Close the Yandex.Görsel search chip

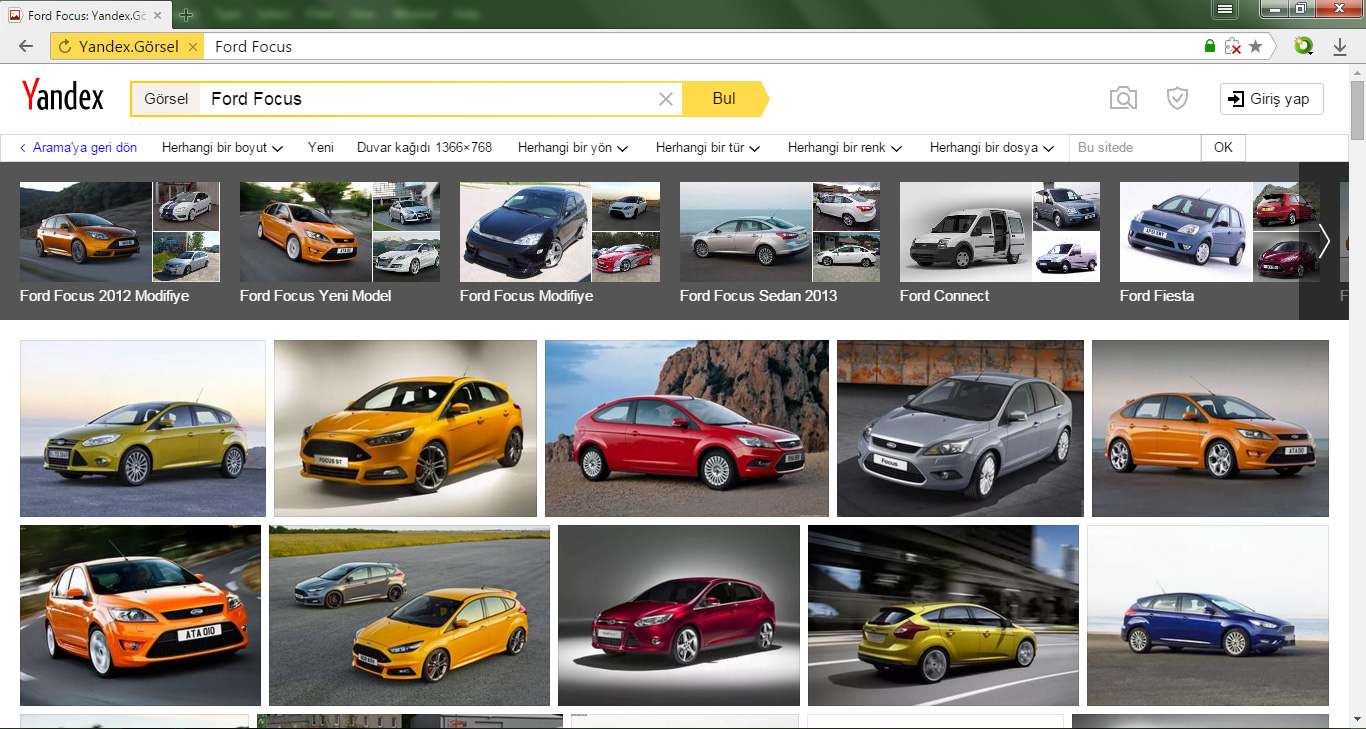(193, 46)
